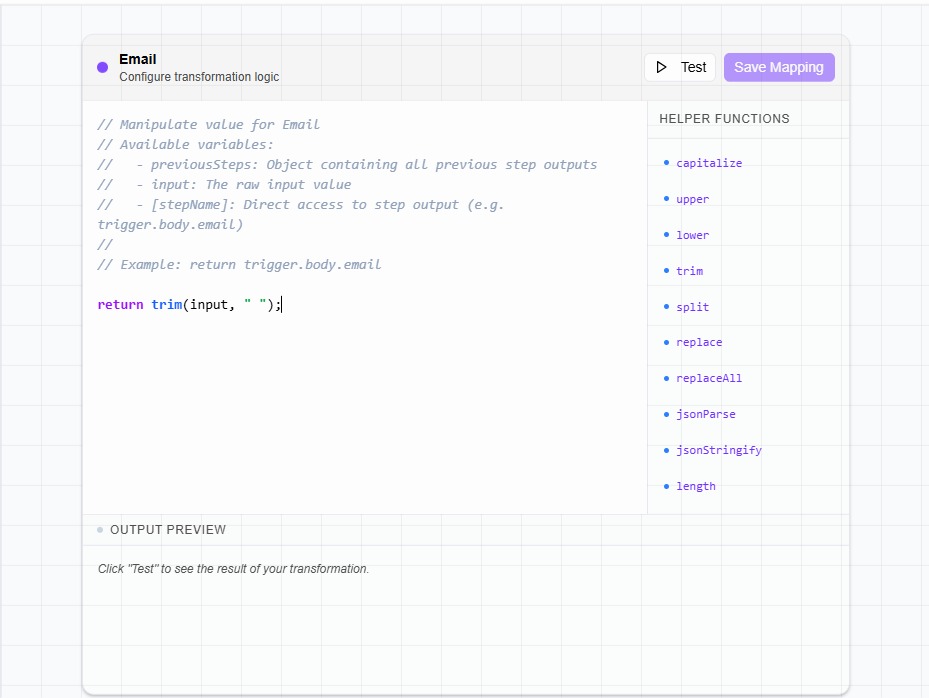Select the trim helper function
The width and height of the screenshot is (929, 698).
[x=690, y=270]
